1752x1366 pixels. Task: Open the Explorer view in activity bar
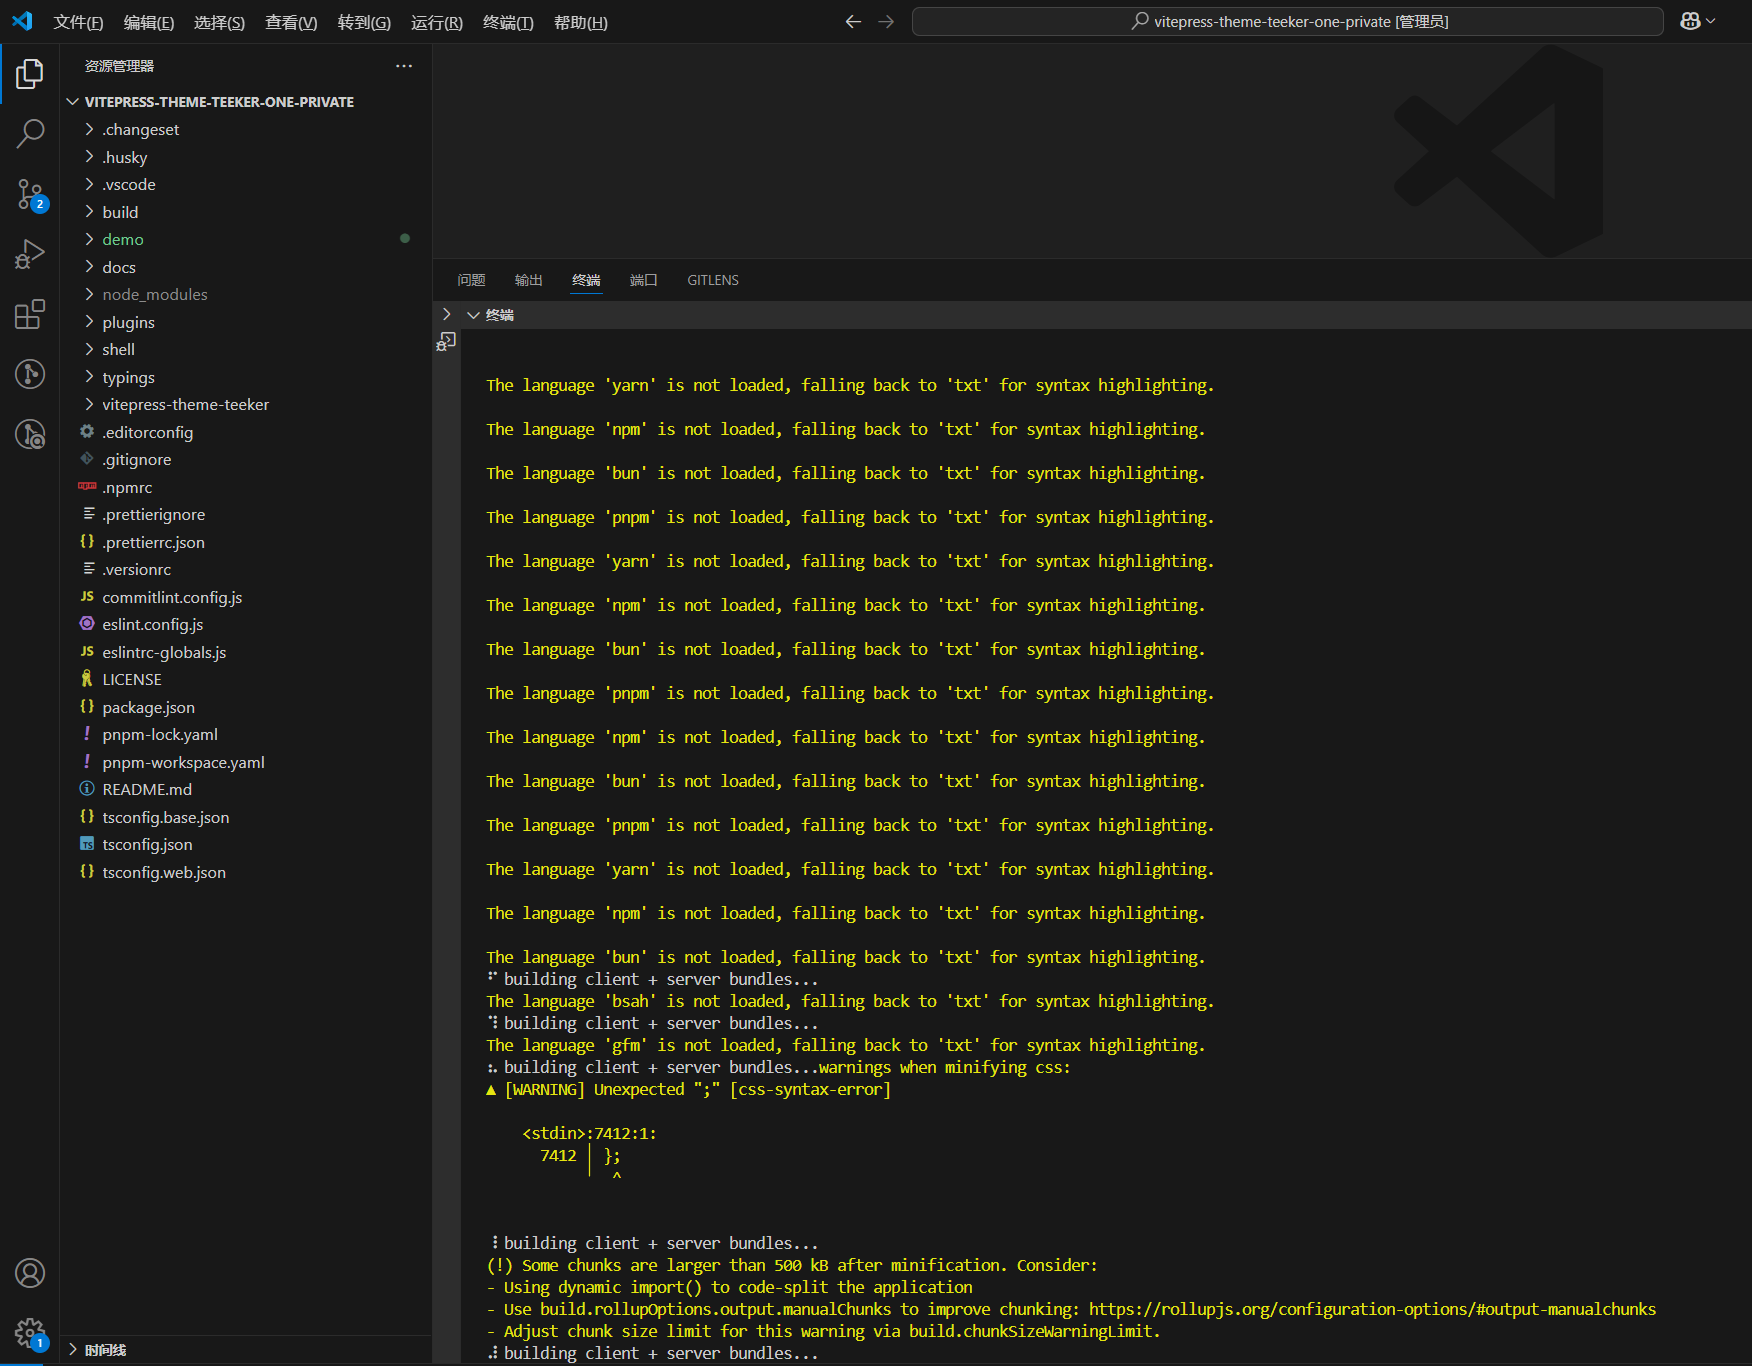(x=30, y=74)
